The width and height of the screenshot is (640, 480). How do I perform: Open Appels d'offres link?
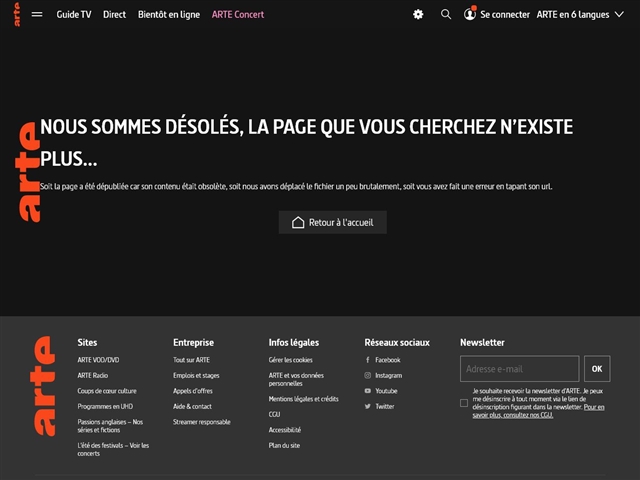coord(193,391)
